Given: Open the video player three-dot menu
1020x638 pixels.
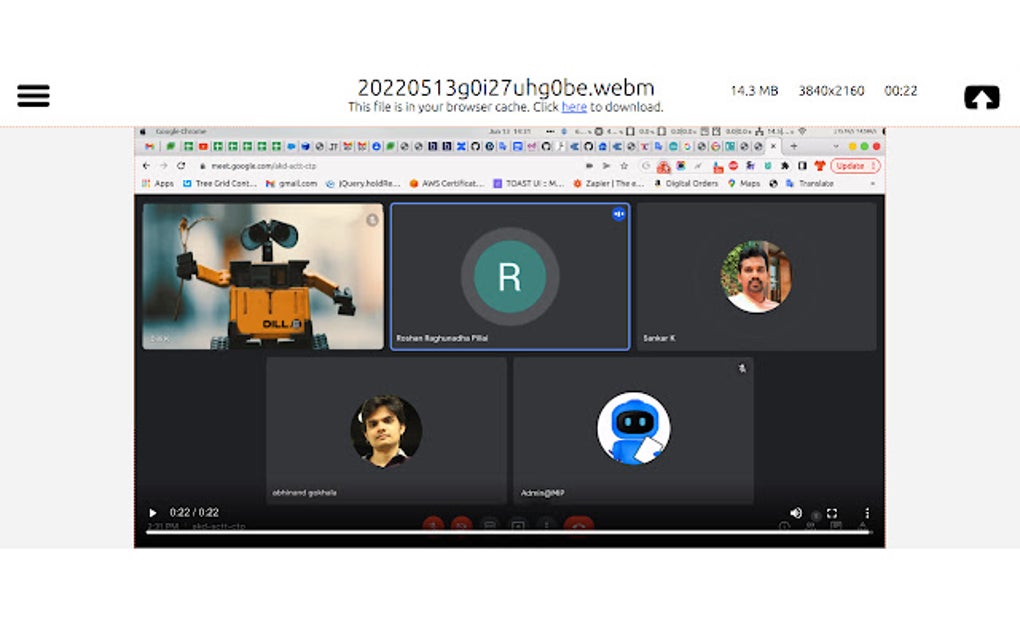Looking at the screenshot, I should pyautogui.click(x=866, y=511).
